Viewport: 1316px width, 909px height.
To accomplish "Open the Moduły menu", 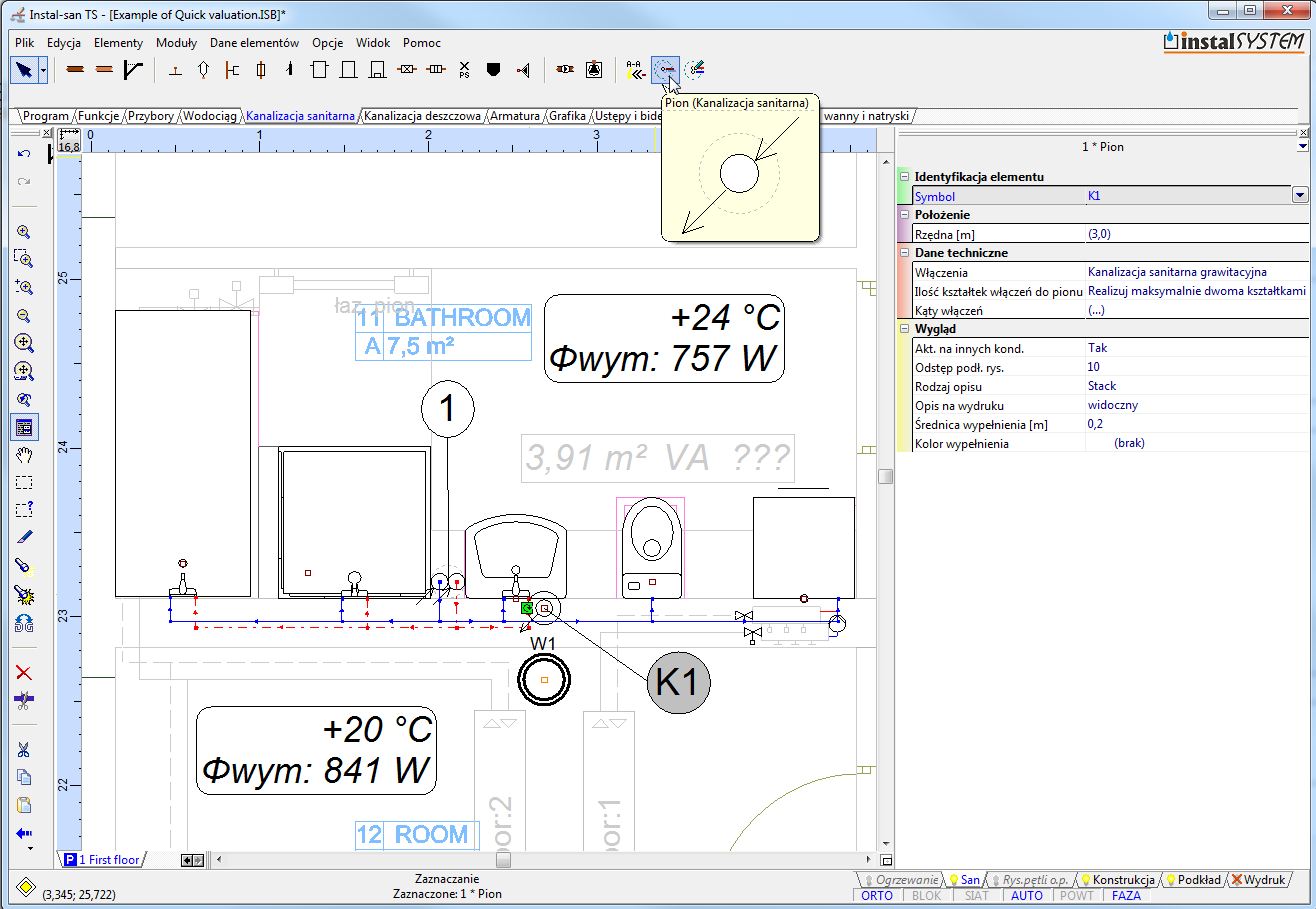I will [x=176, y=43].
